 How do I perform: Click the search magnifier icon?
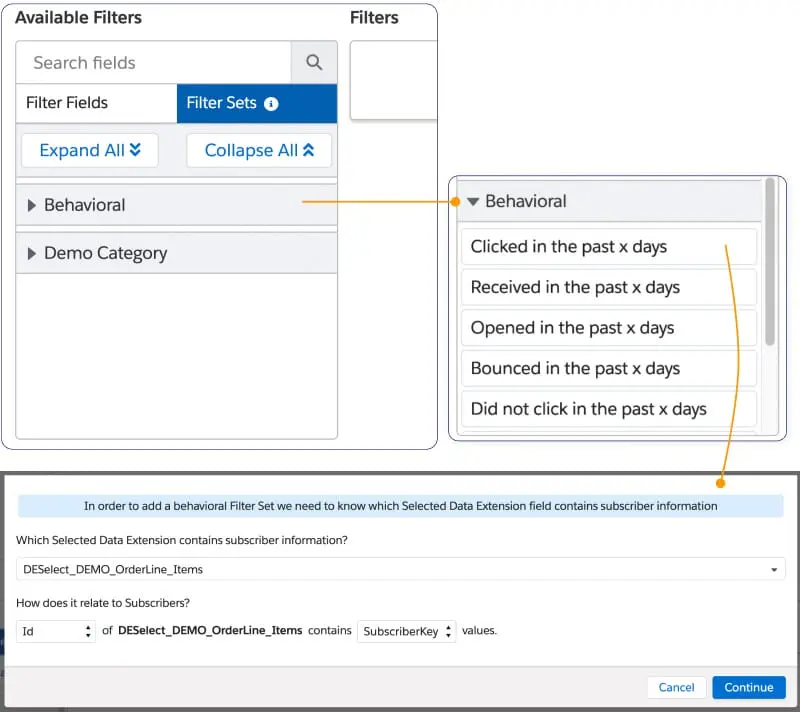click(314, 62)
